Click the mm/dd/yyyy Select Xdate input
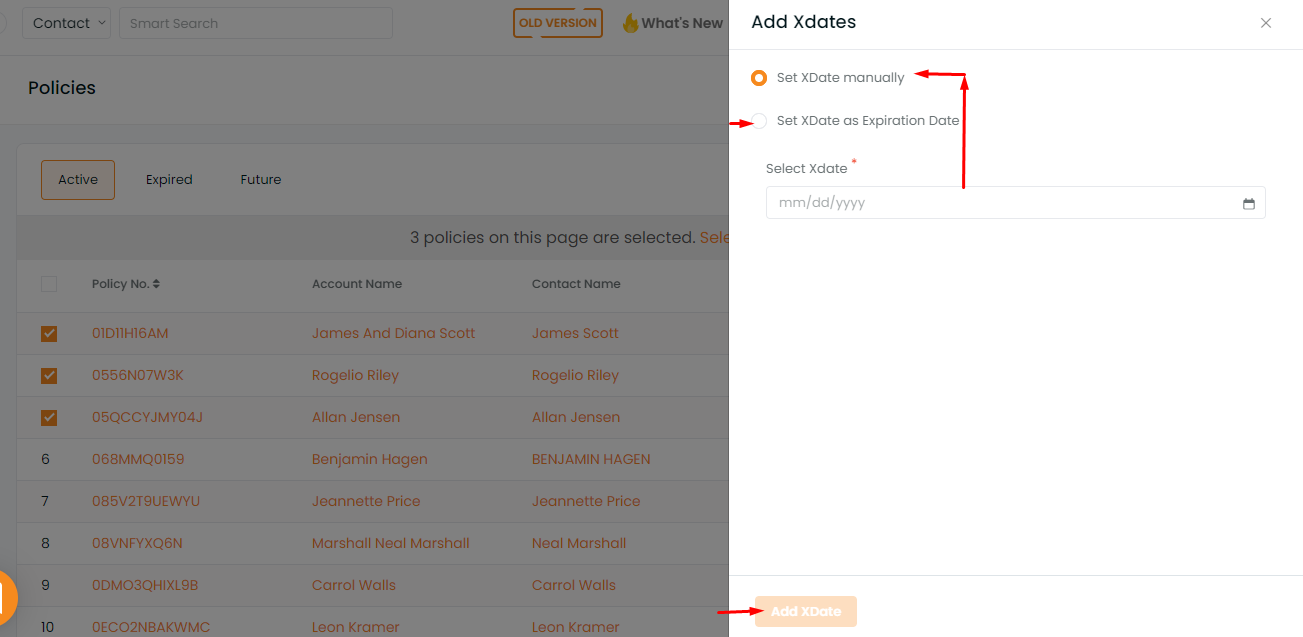 point(1016,203)
